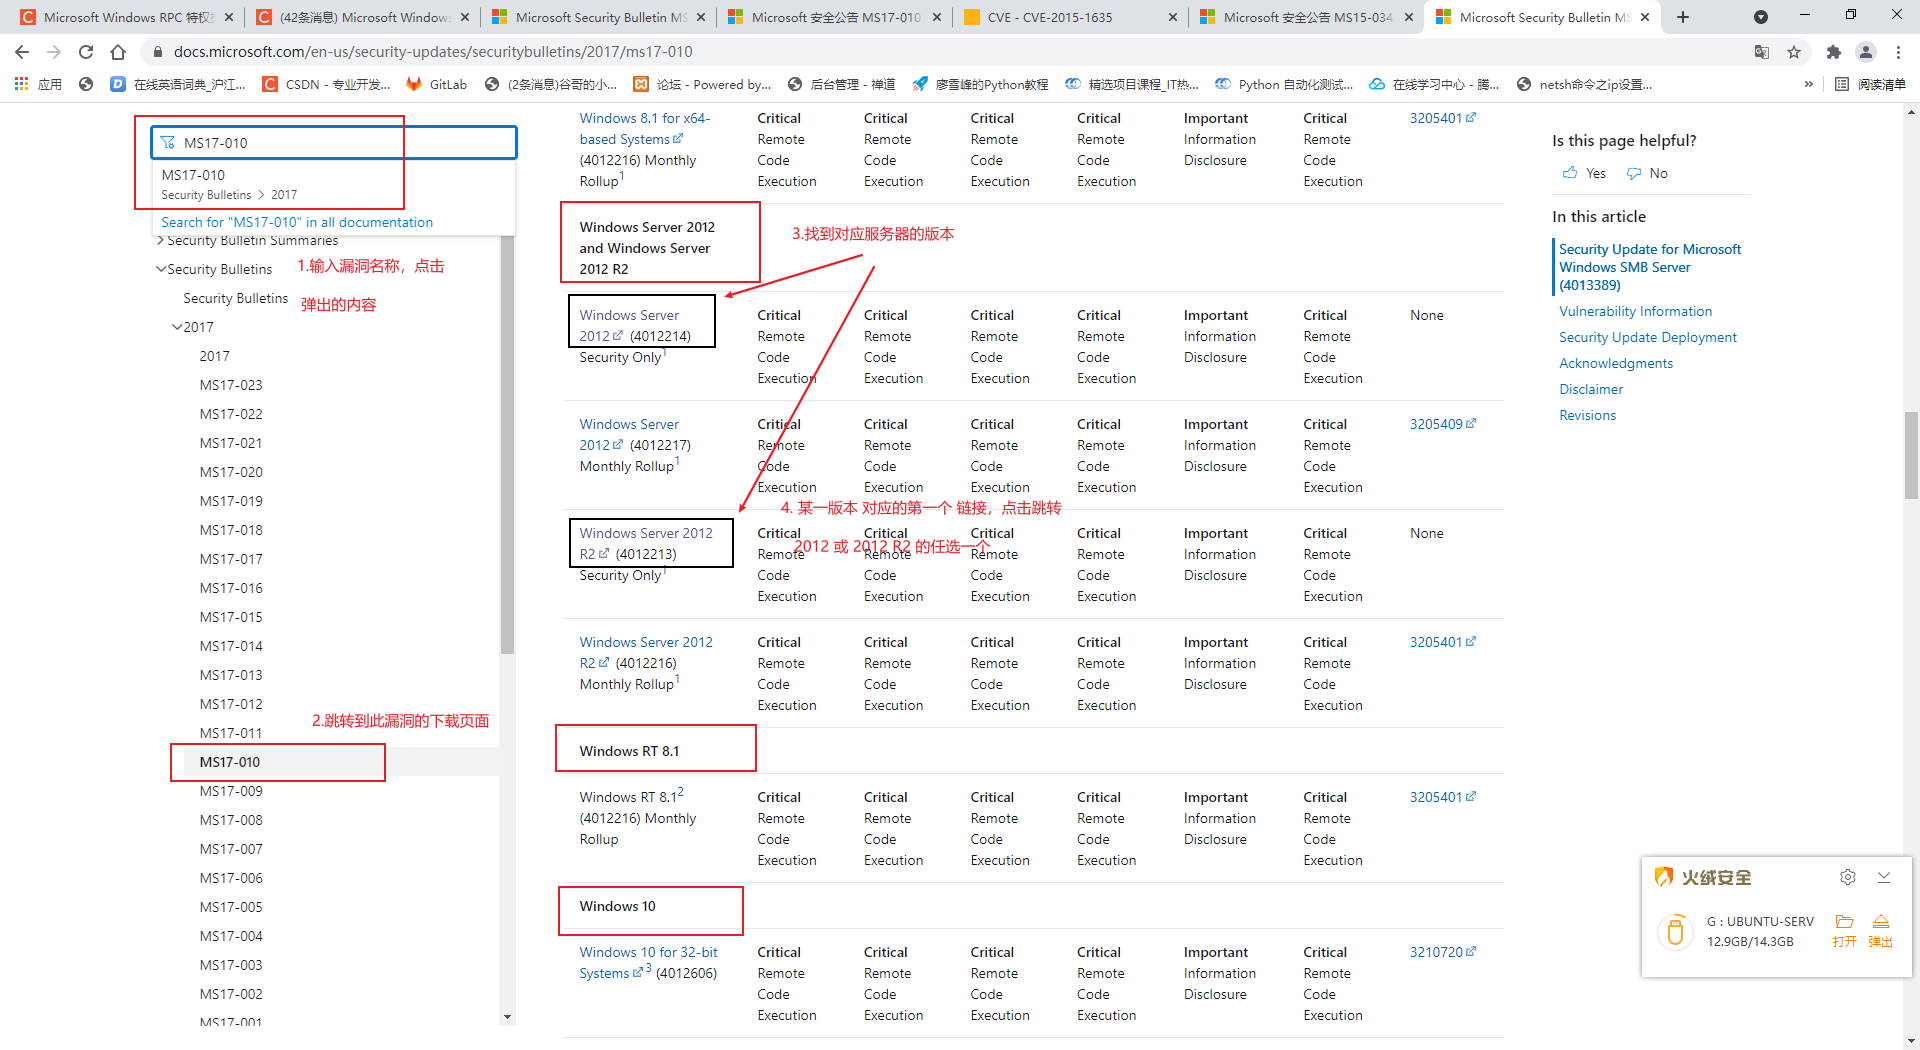
Task: Open the Chrome extensions puzzle icon
Action: coord(1834,51)
